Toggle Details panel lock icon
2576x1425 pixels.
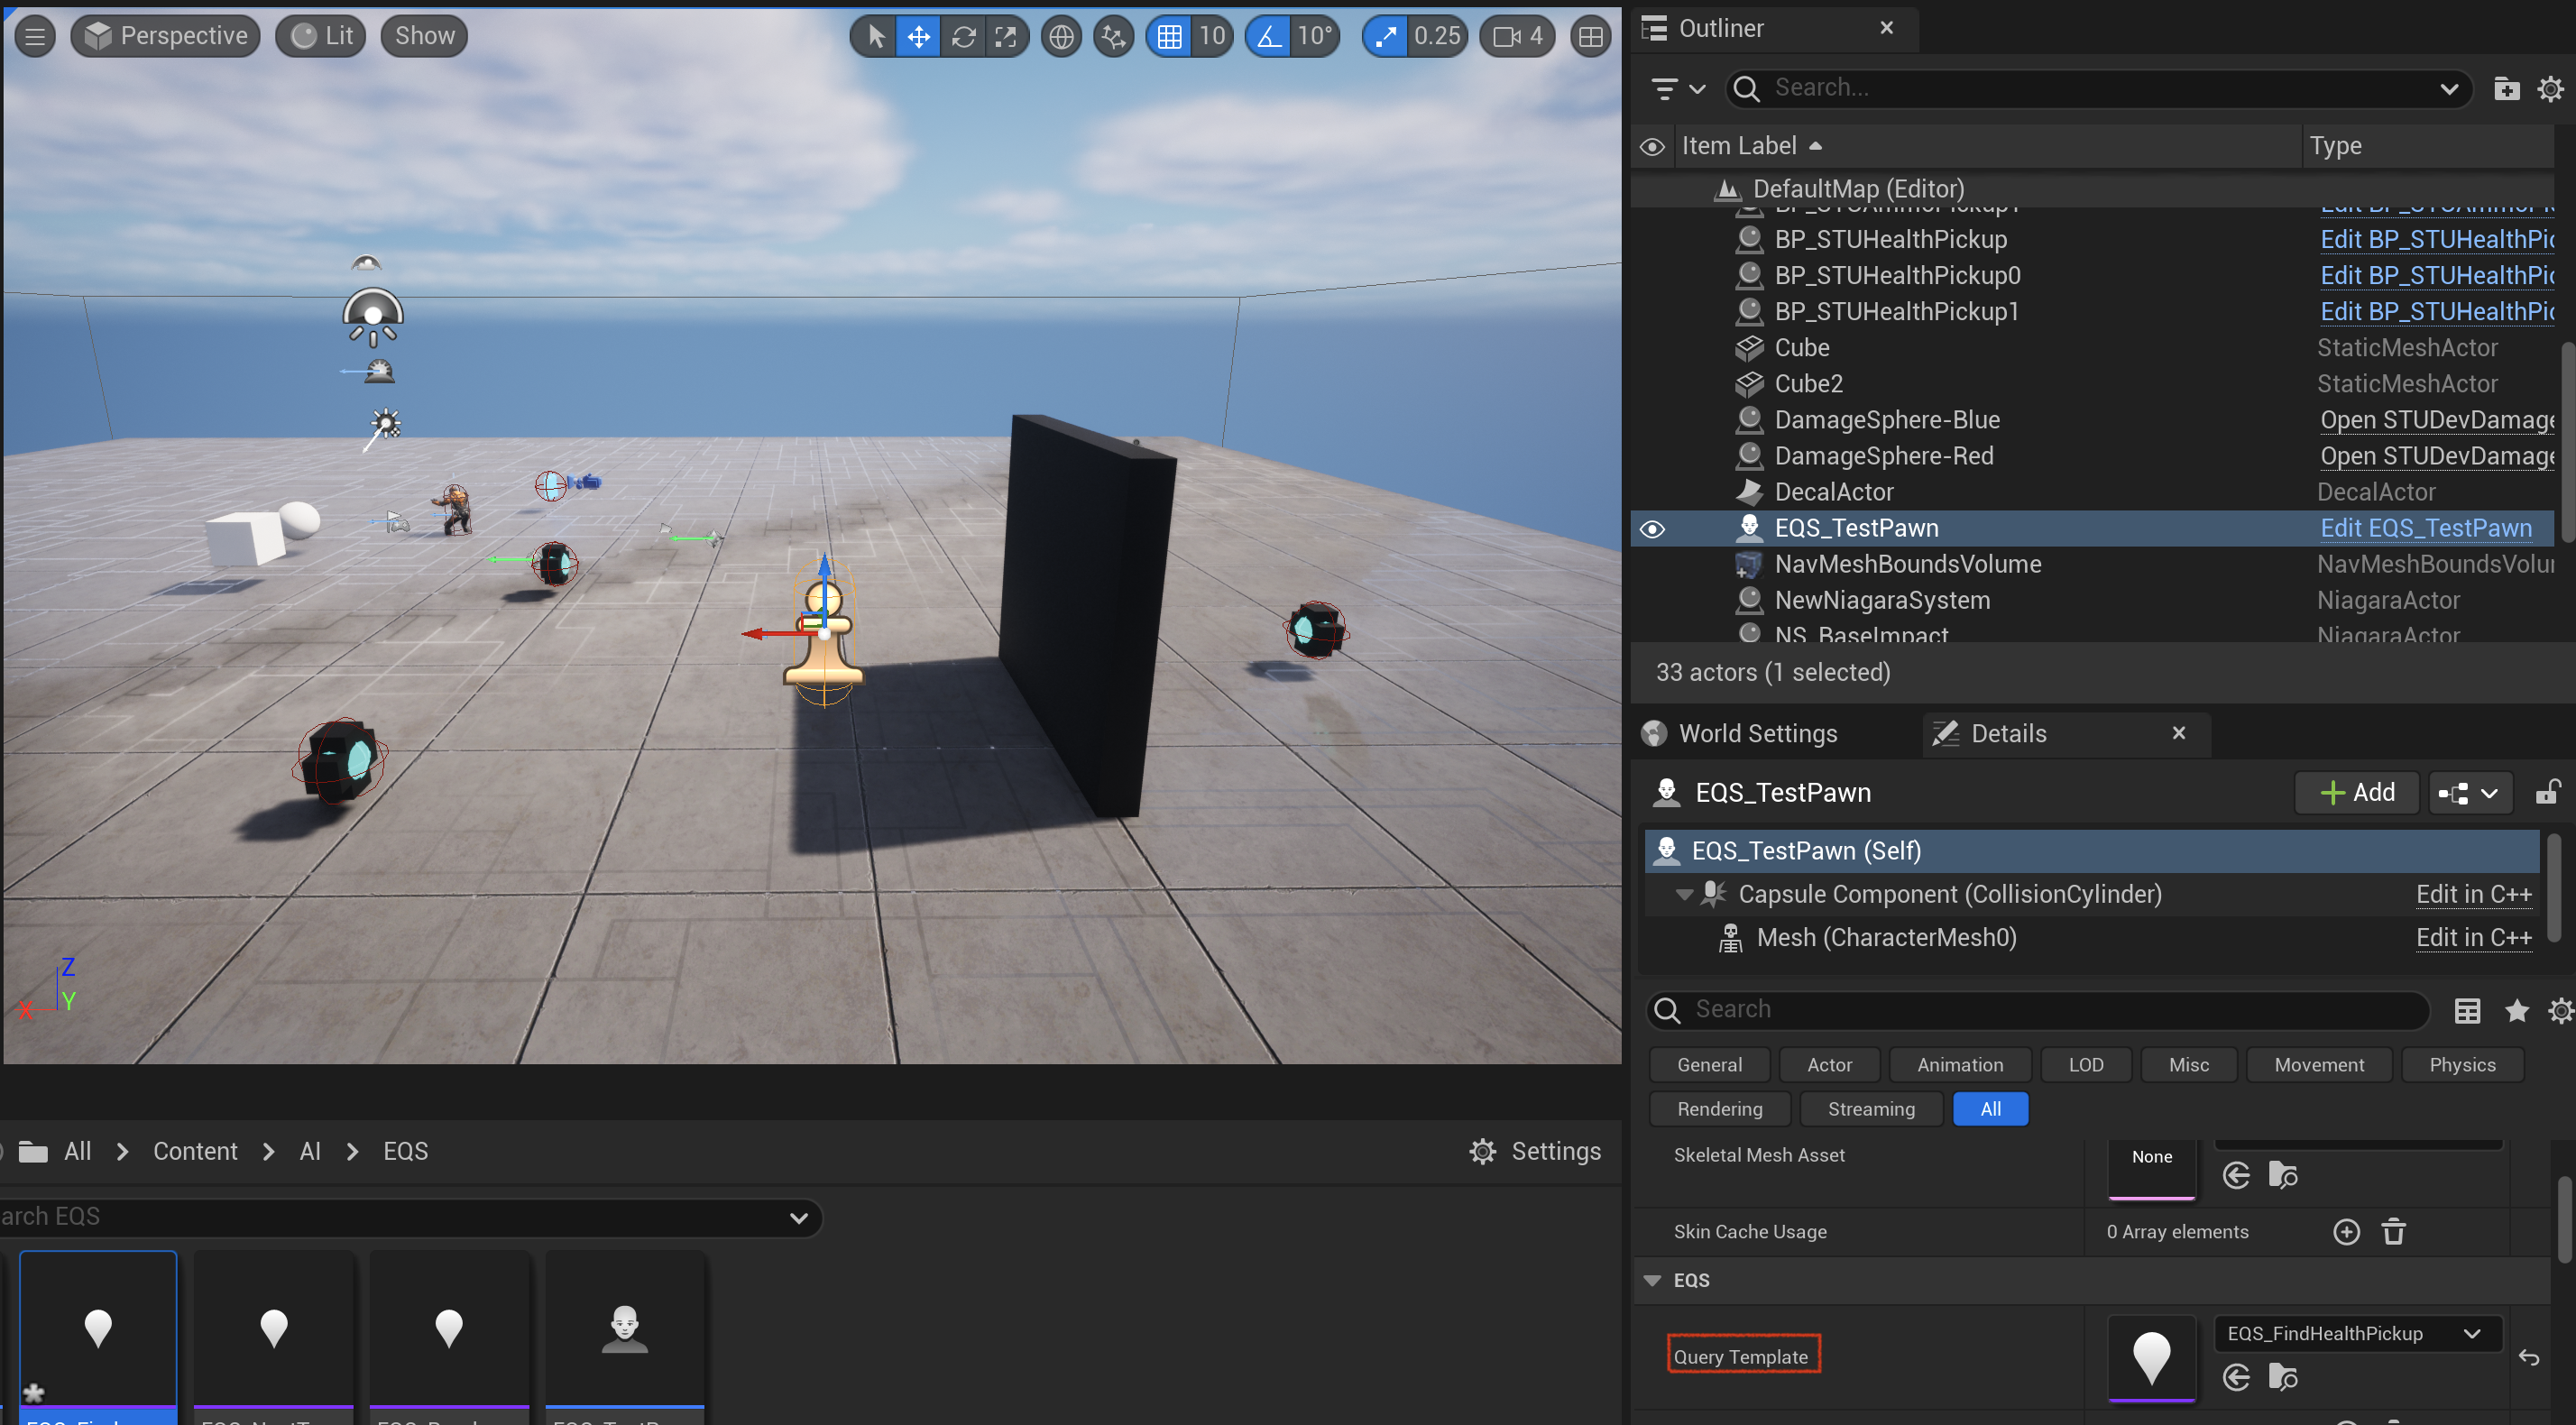[2546, 792]
